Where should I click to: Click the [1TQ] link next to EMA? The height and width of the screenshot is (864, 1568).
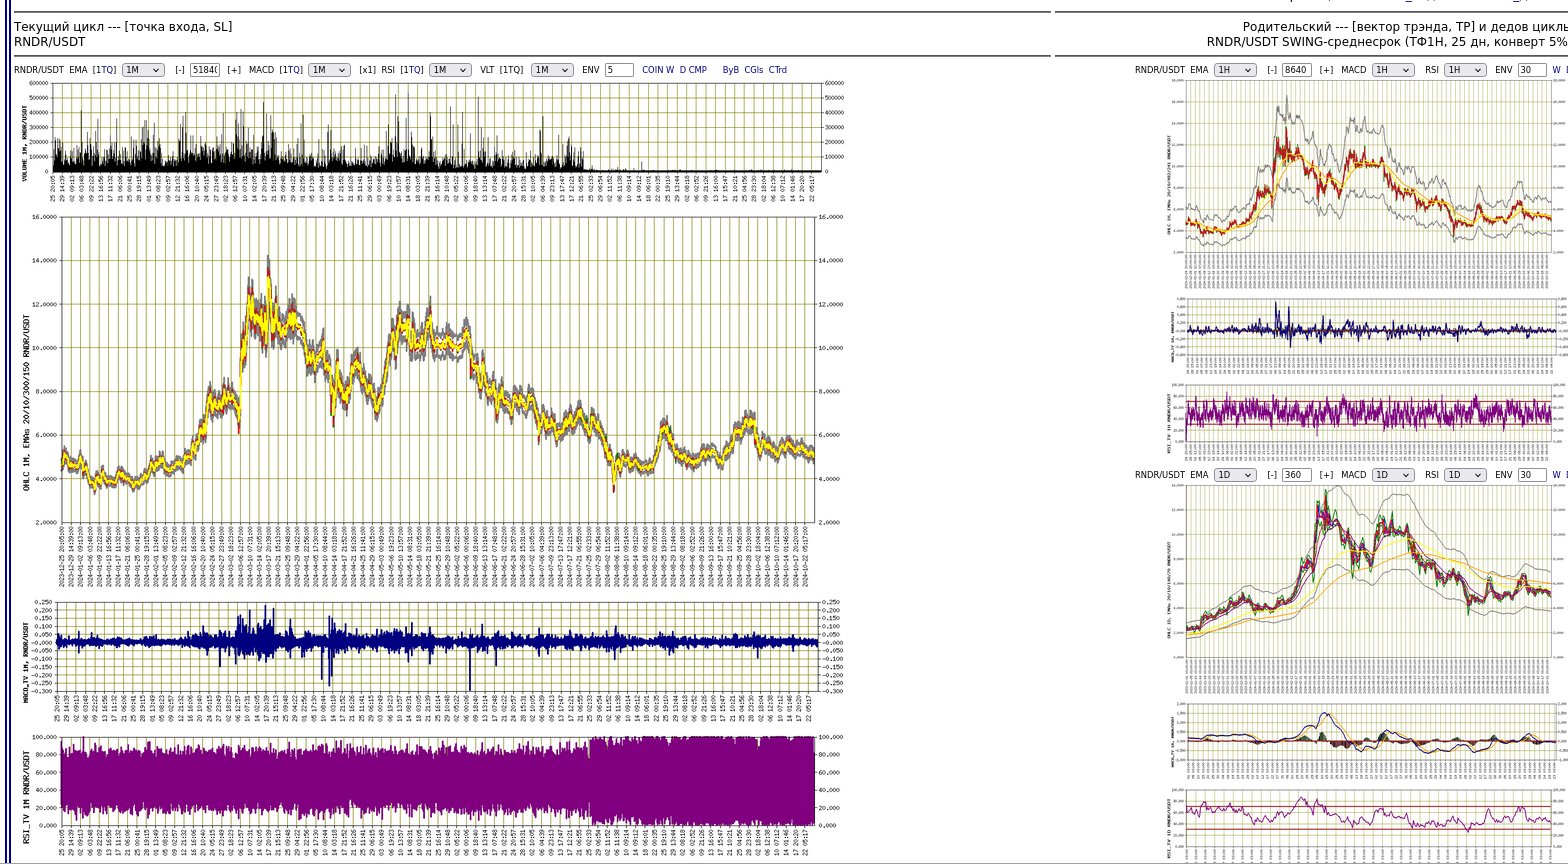coord(104,70)
